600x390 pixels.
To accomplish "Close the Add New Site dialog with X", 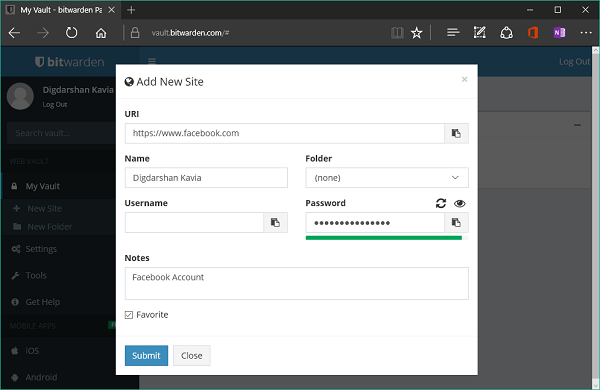I will pos(464,79).
